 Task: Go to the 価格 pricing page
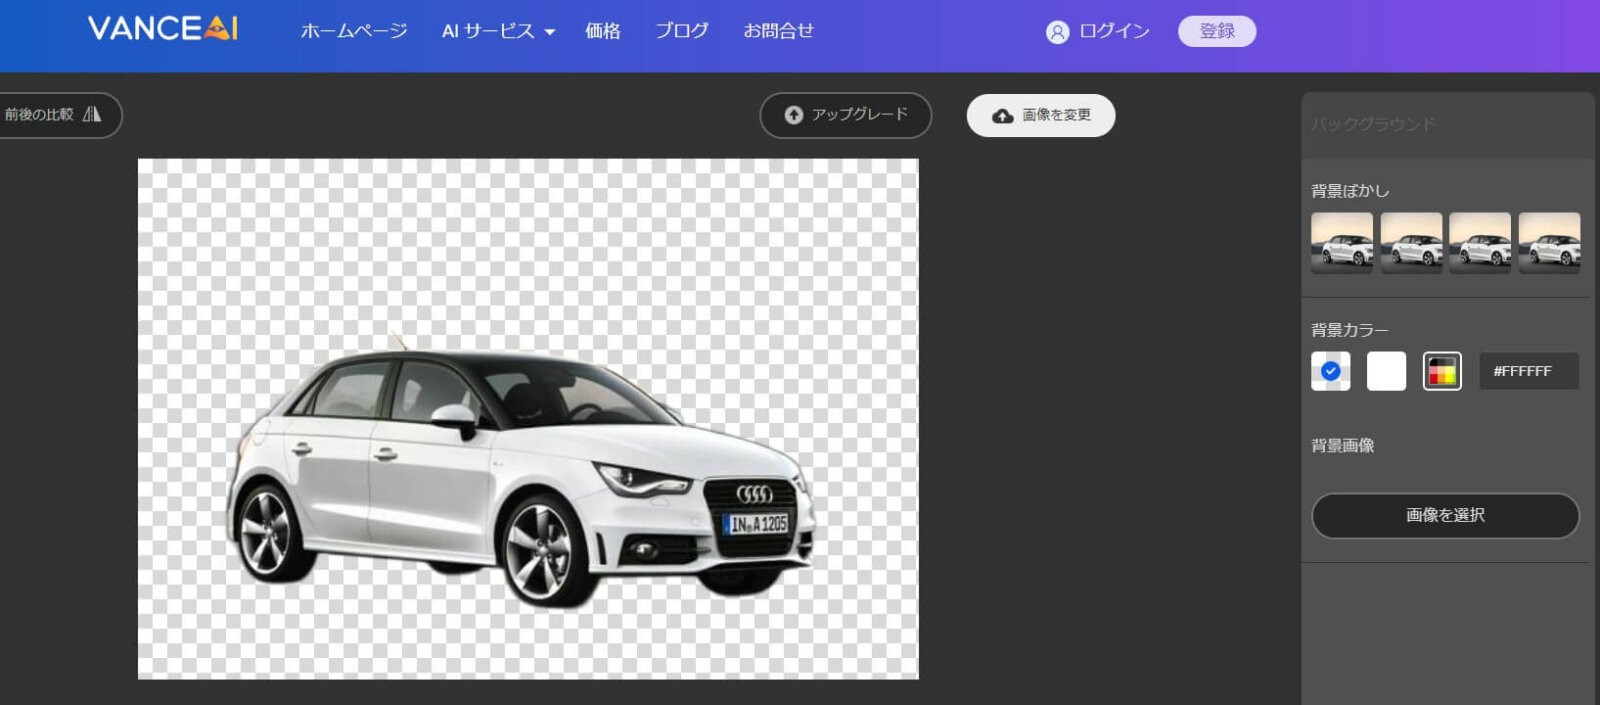602,31
